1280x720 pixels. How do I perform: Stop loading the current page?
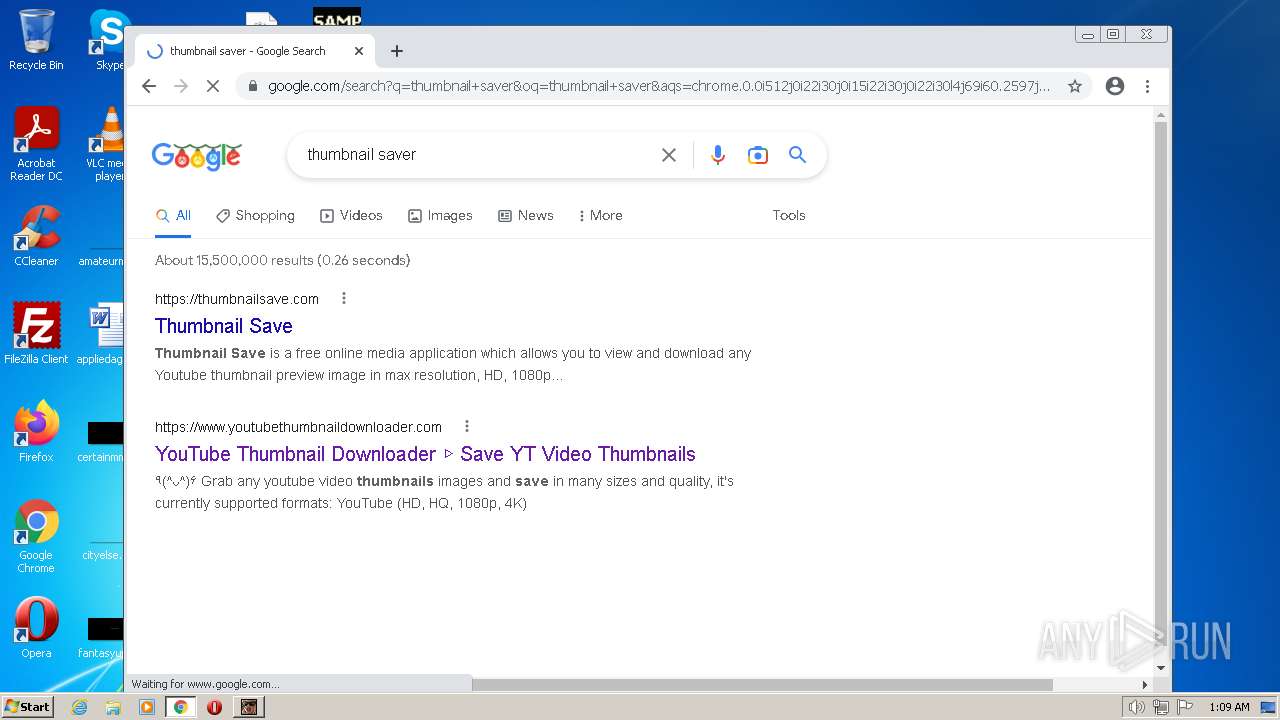(212, 86)
